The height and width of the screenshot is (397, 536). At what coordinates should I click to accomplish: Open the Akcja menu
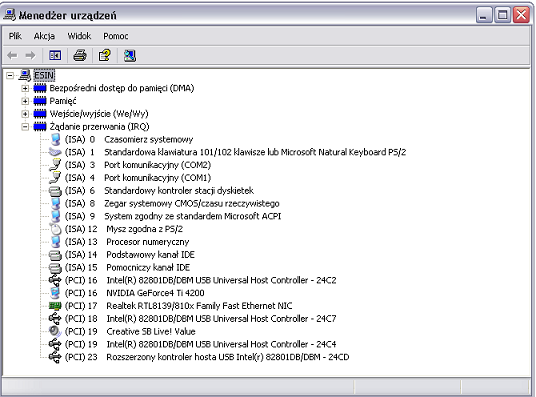(44, 36)
